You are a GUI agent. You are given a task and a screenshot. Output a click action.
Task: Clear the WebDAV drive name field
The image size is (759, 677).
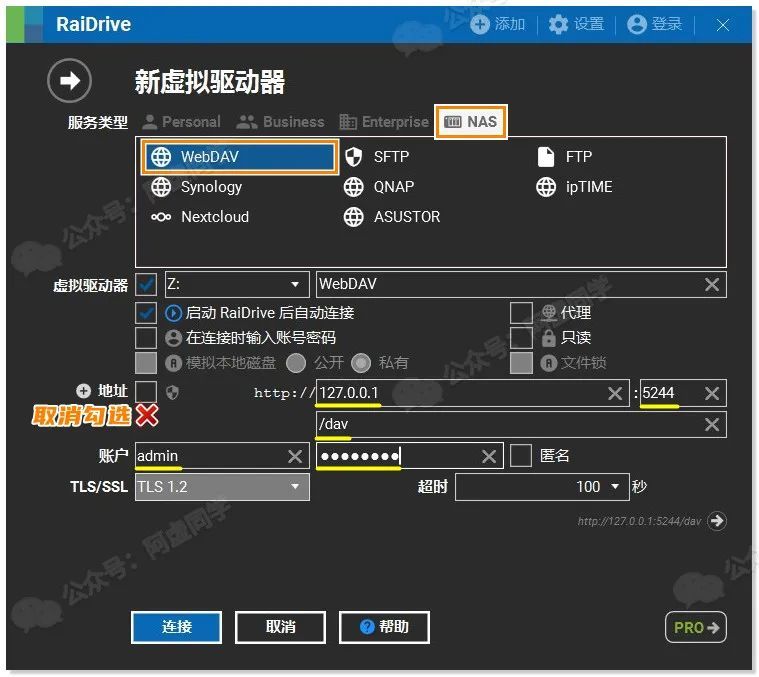712,285
